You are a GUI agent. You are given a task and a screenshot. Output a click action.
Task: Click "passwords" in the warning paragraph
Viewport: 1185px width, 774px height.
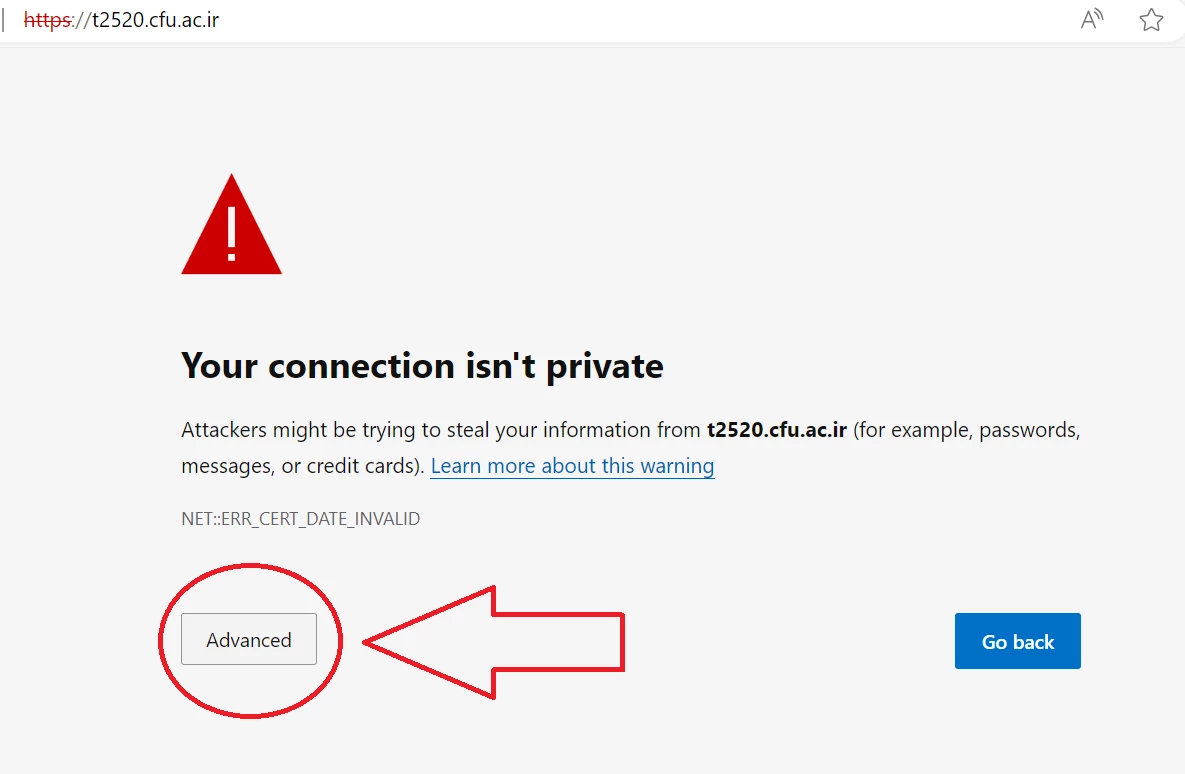pyautogui.click(x=1029, y=430)
